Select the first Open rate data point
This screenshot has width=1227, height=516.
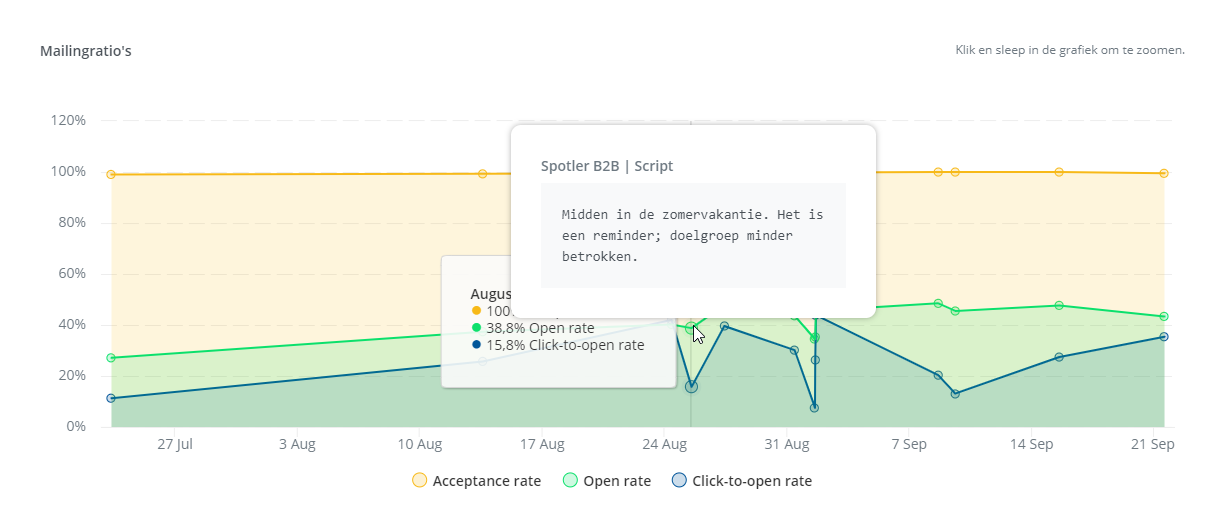point(111,358)
